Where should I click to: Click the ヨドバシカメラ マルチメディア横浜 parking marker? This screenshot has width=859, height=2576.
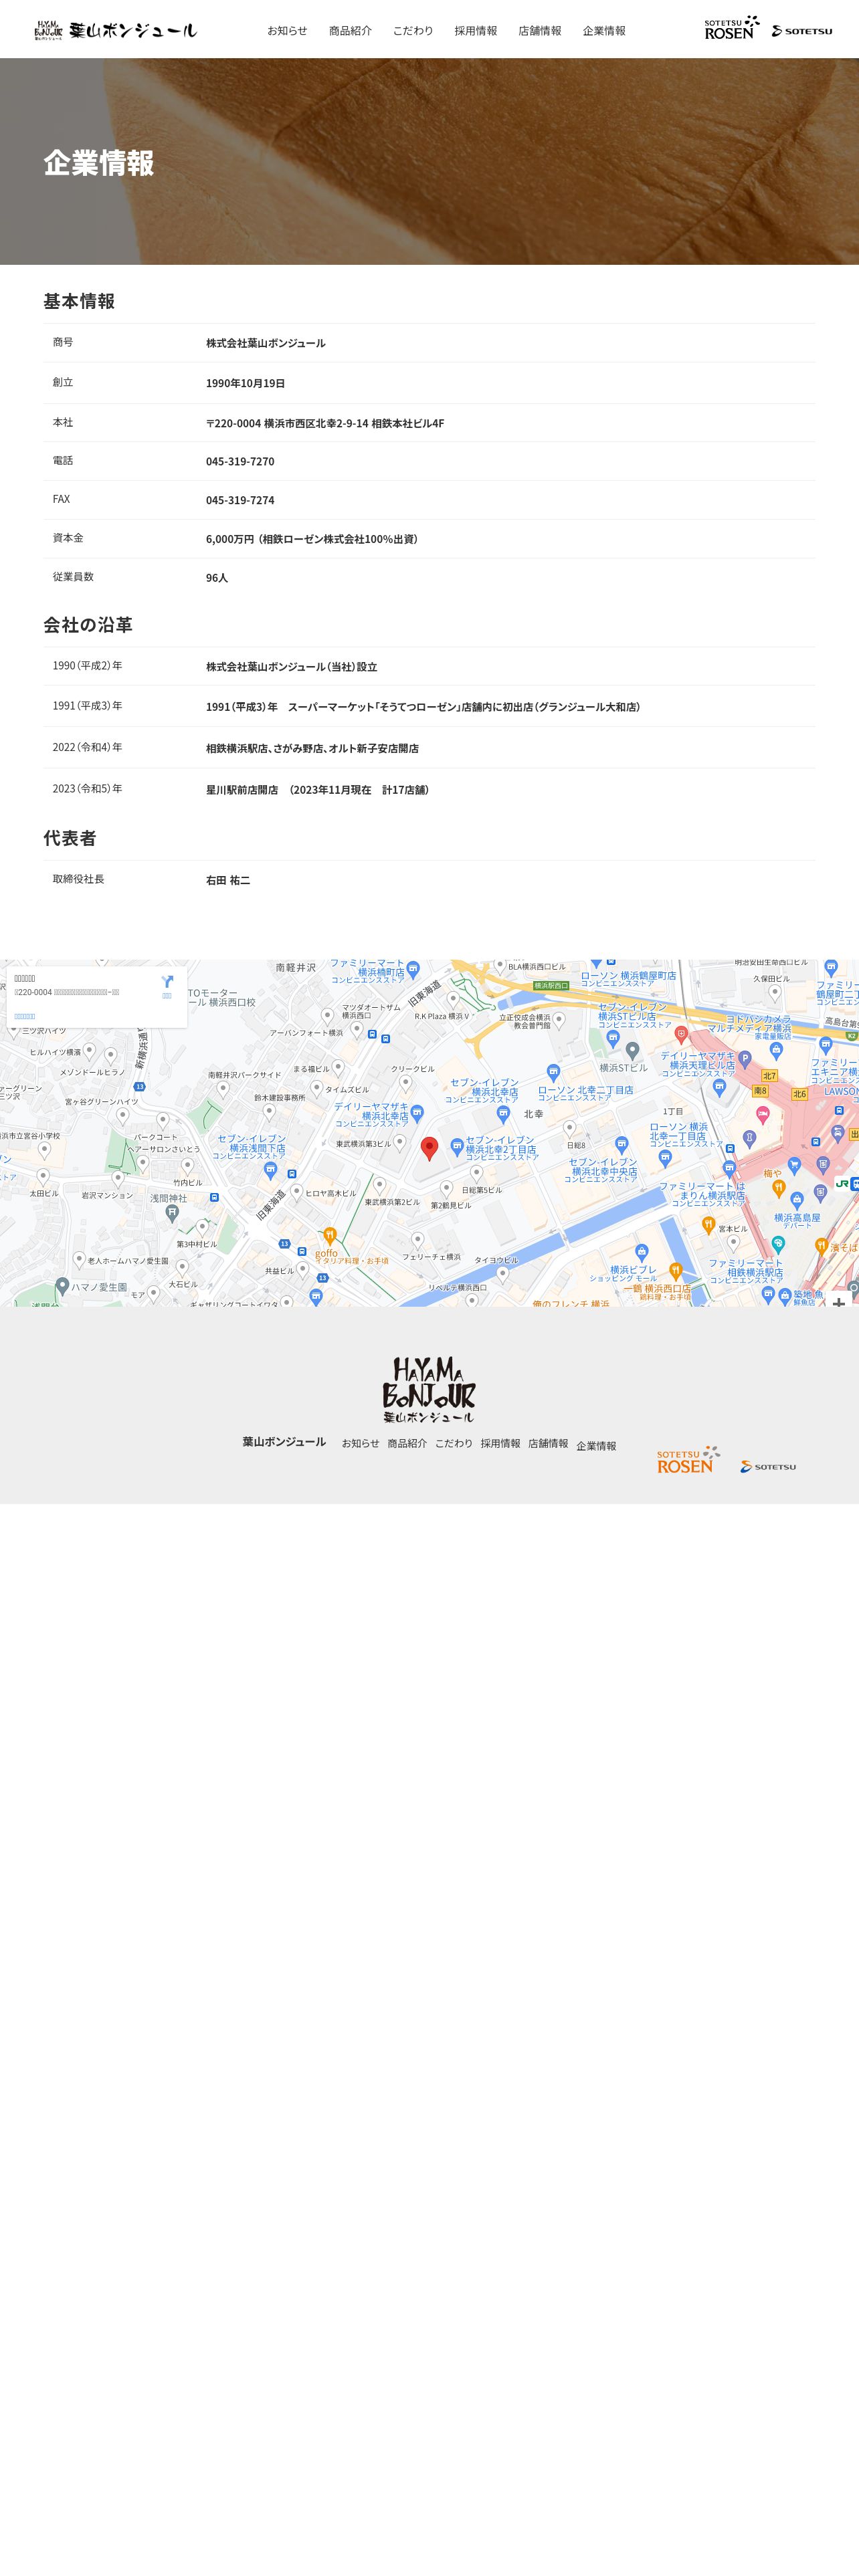745,1059
